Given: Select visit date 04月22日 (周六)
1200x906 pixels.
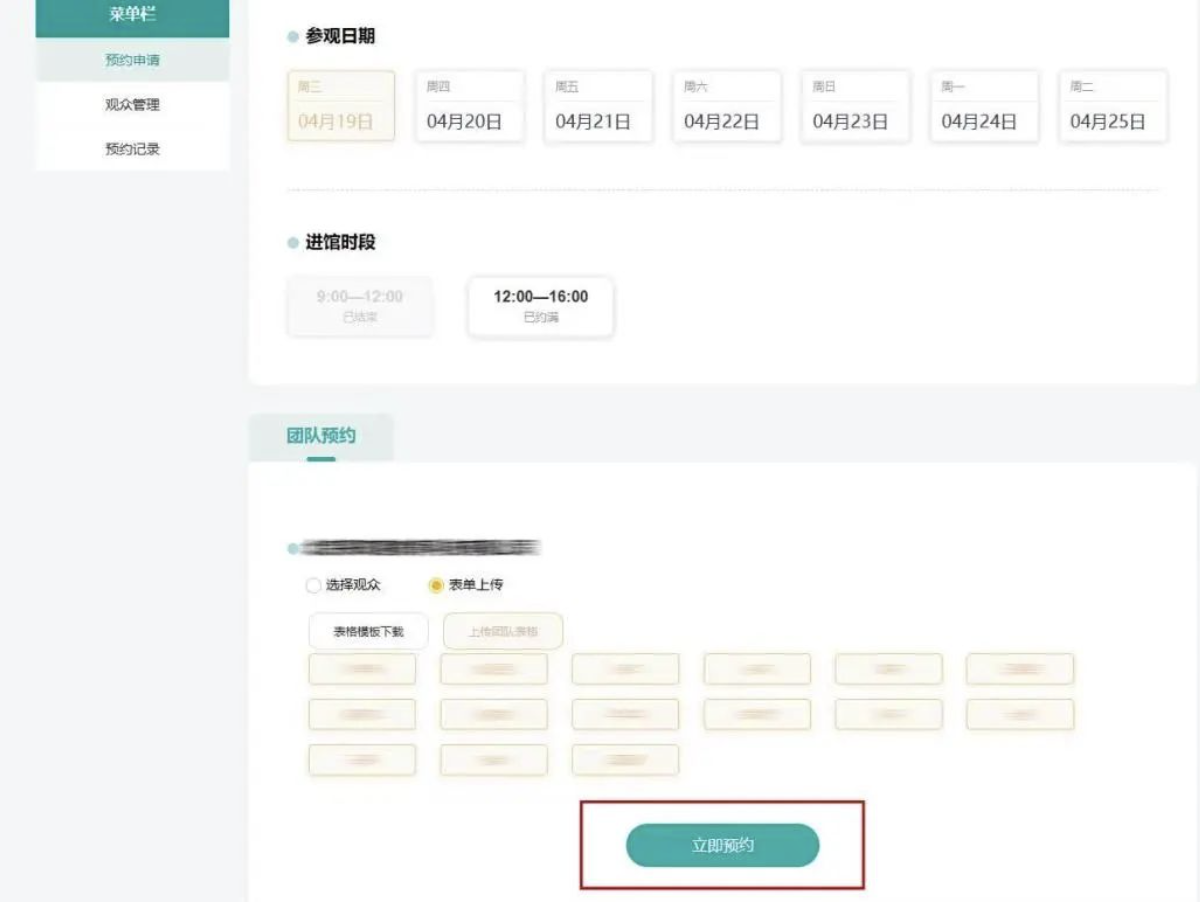Looking at the screenshot, I should pyautogui.click(x=727, y=106).
